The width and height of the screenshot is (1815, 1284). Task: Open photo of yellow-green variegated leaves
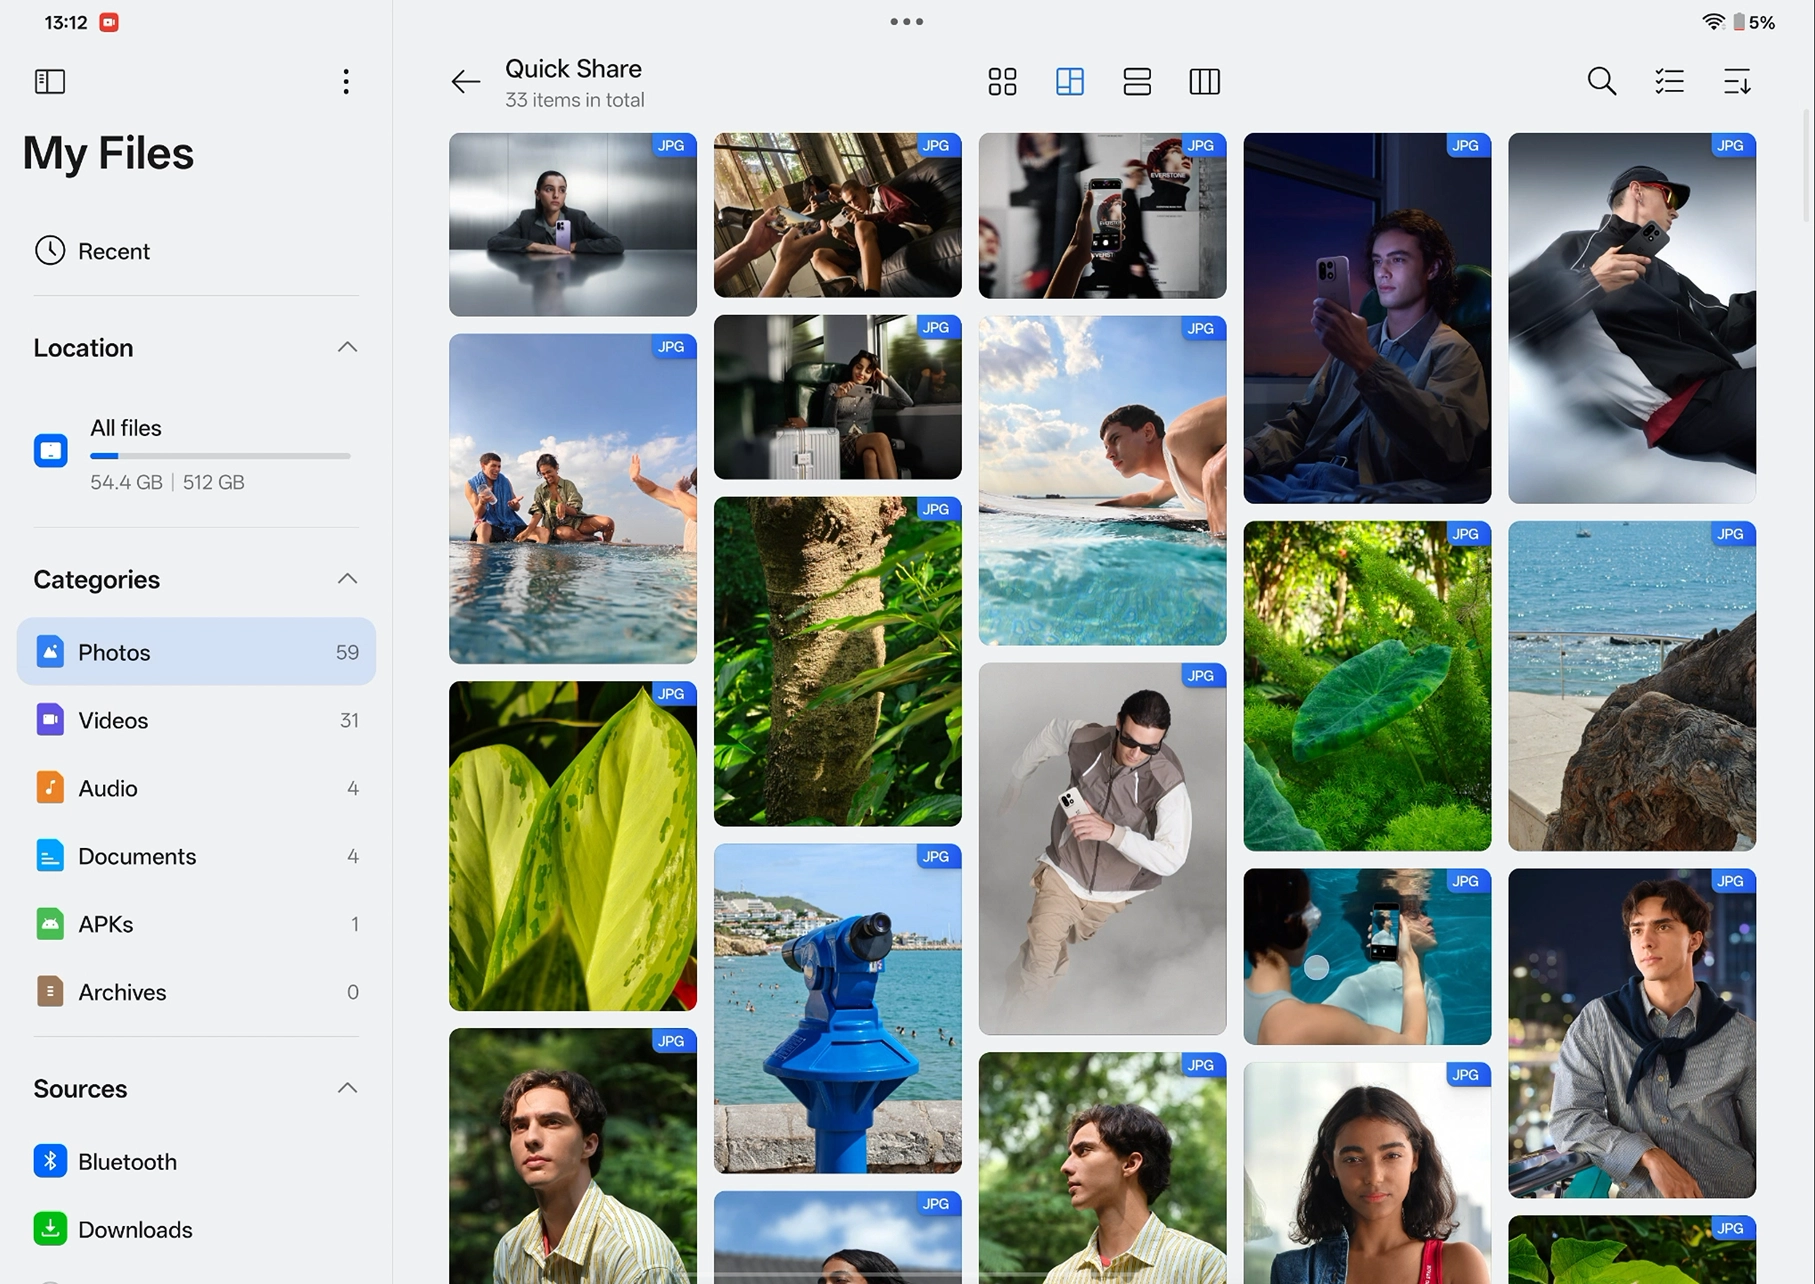tap(573, 846)
